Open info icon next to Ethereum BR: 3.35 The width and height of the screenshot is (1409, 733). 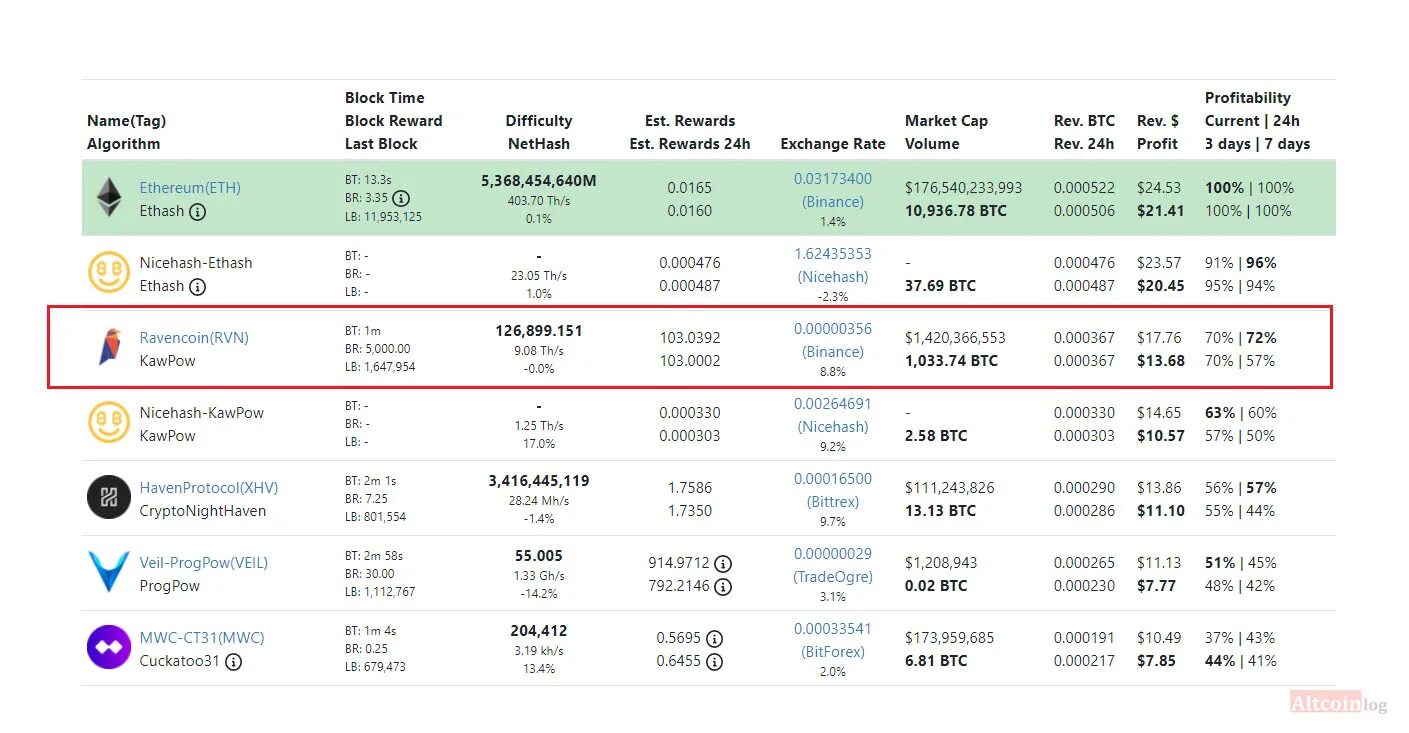[x=401, y=198]
